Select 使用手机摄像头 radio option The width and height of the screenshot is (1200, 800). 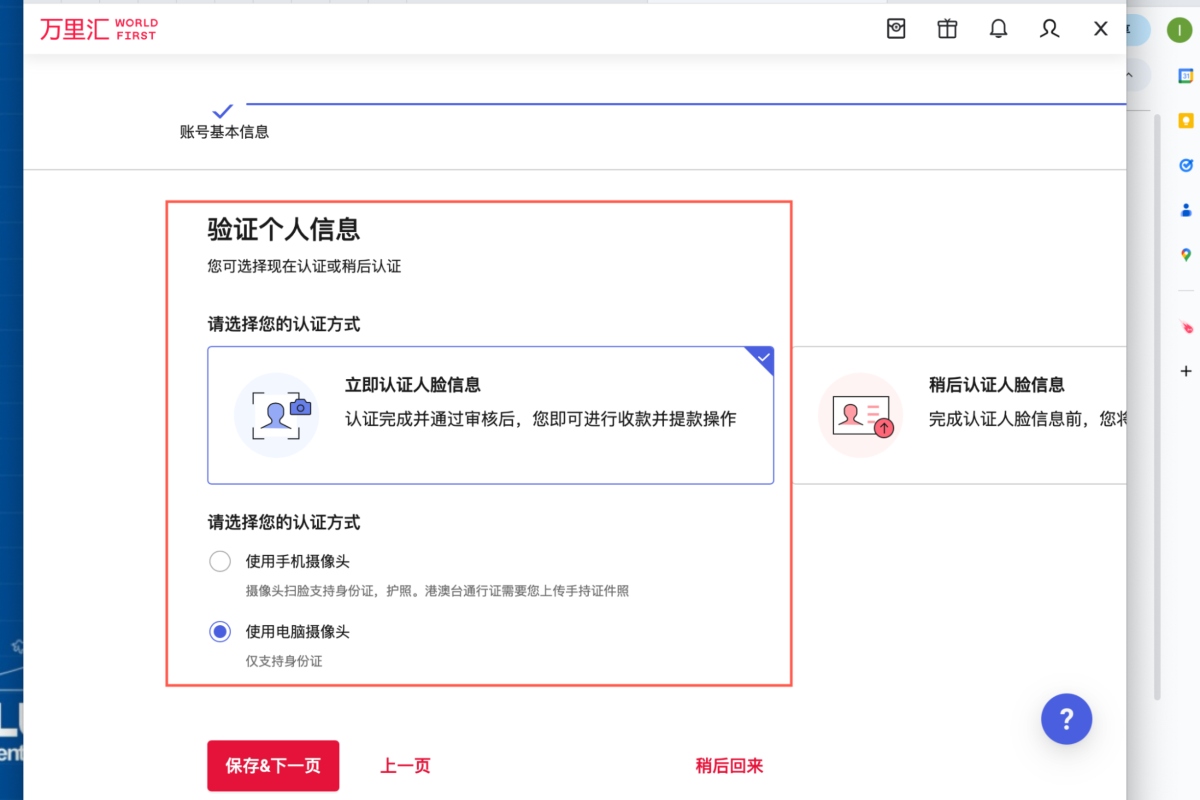[220, 562]
